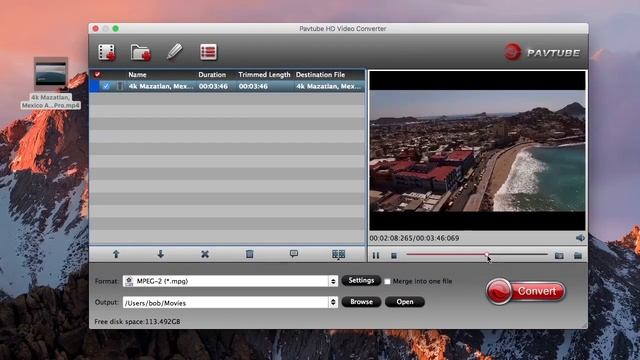Pause the preview playback

(376, 256)
